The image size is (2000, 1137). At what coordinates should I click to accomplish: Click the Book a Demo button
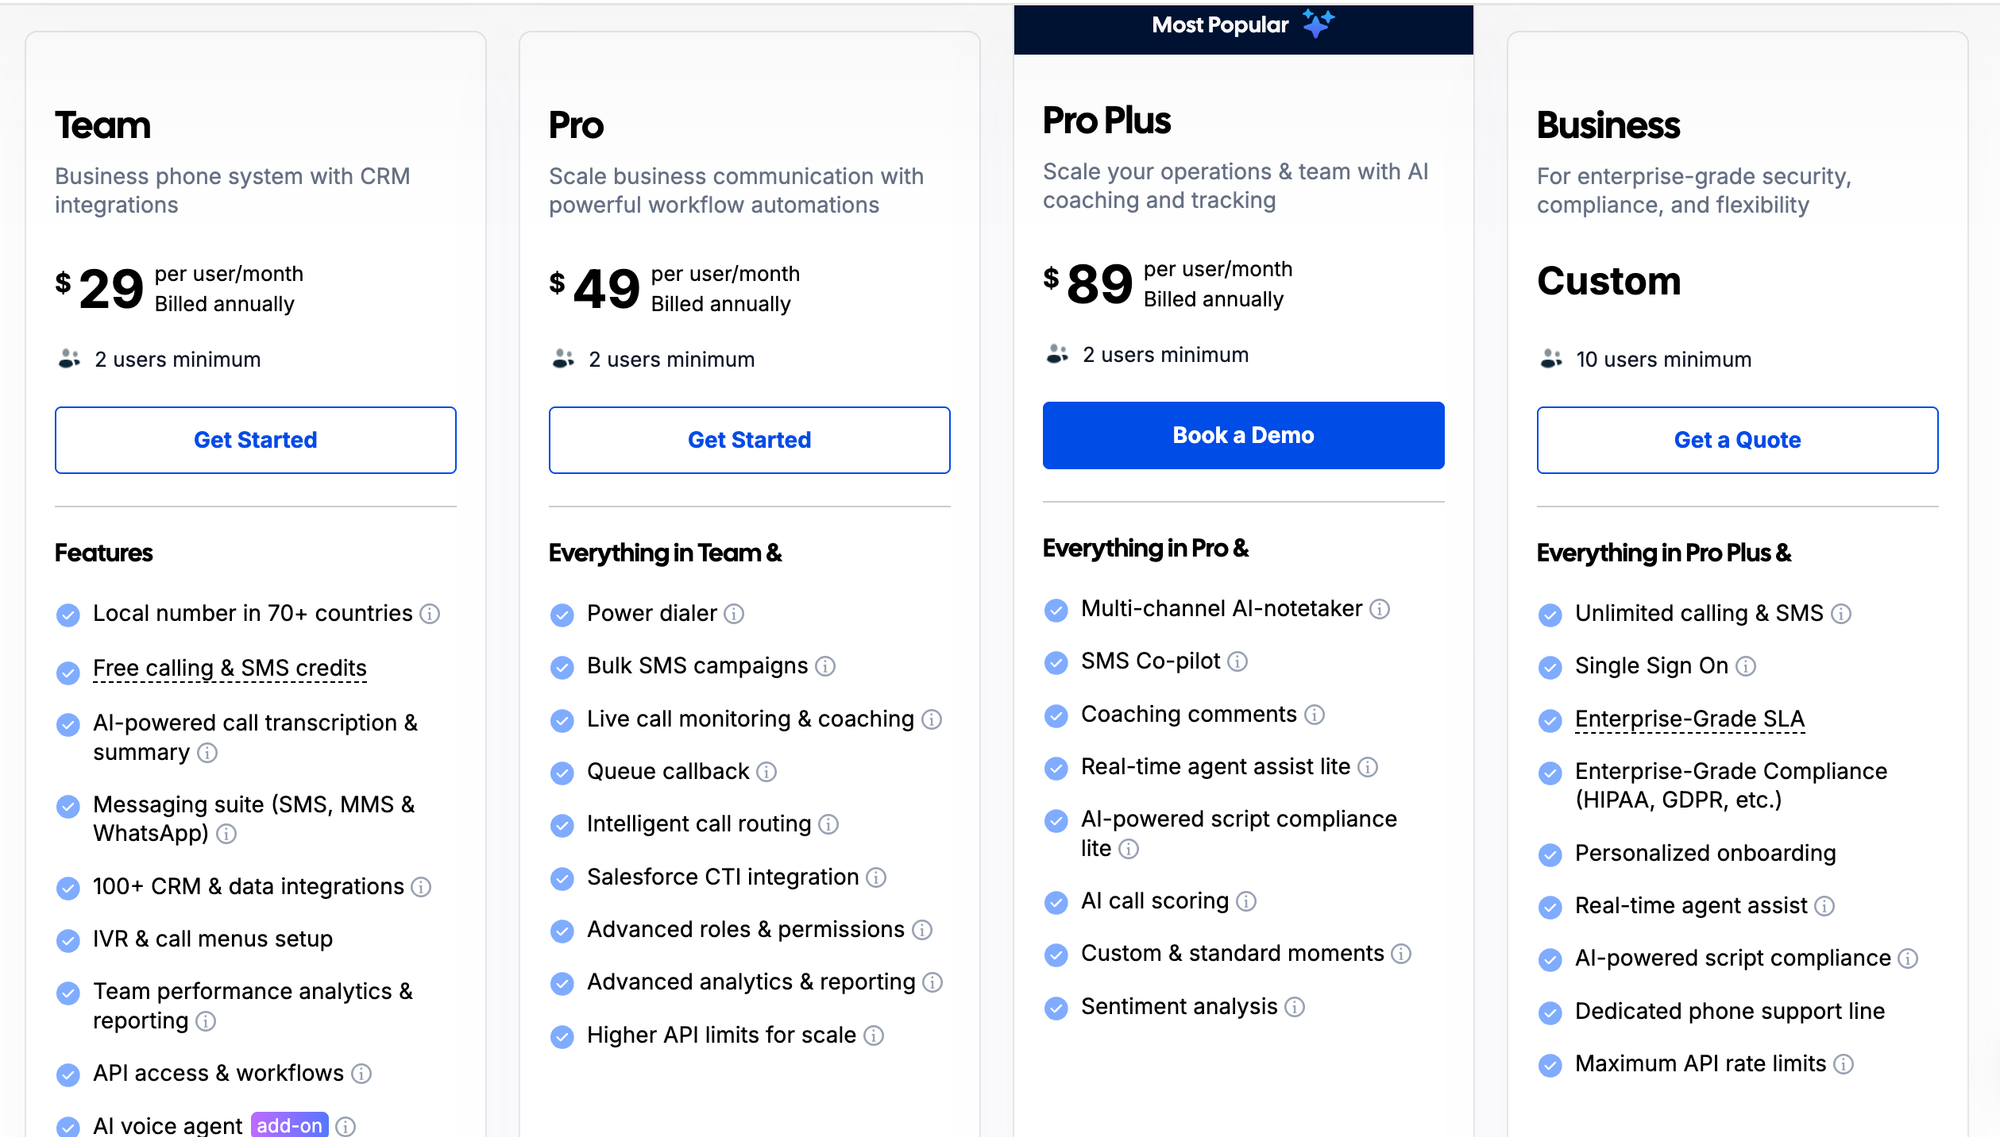point(1244,435)
